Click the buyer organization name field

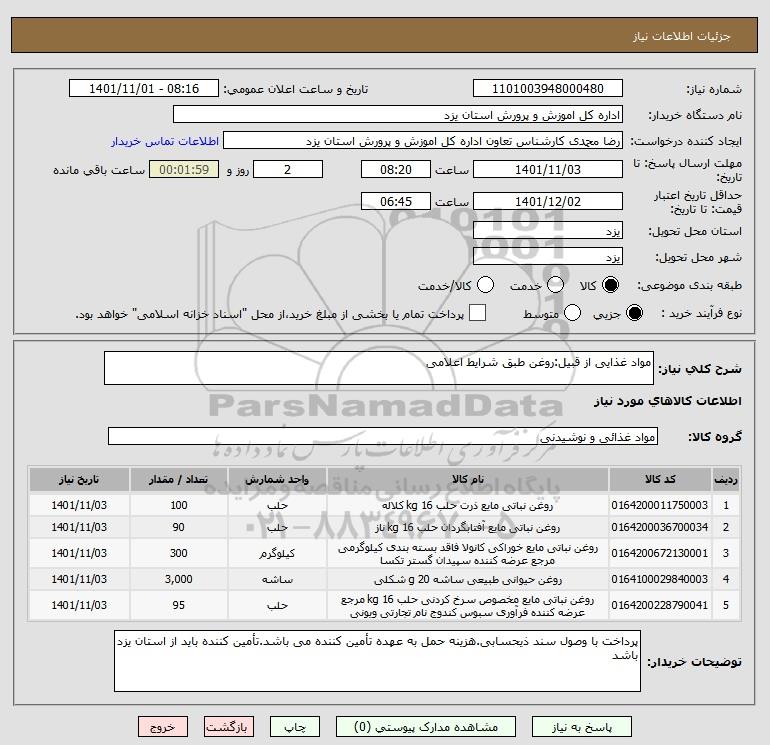(x=398, y=115)
